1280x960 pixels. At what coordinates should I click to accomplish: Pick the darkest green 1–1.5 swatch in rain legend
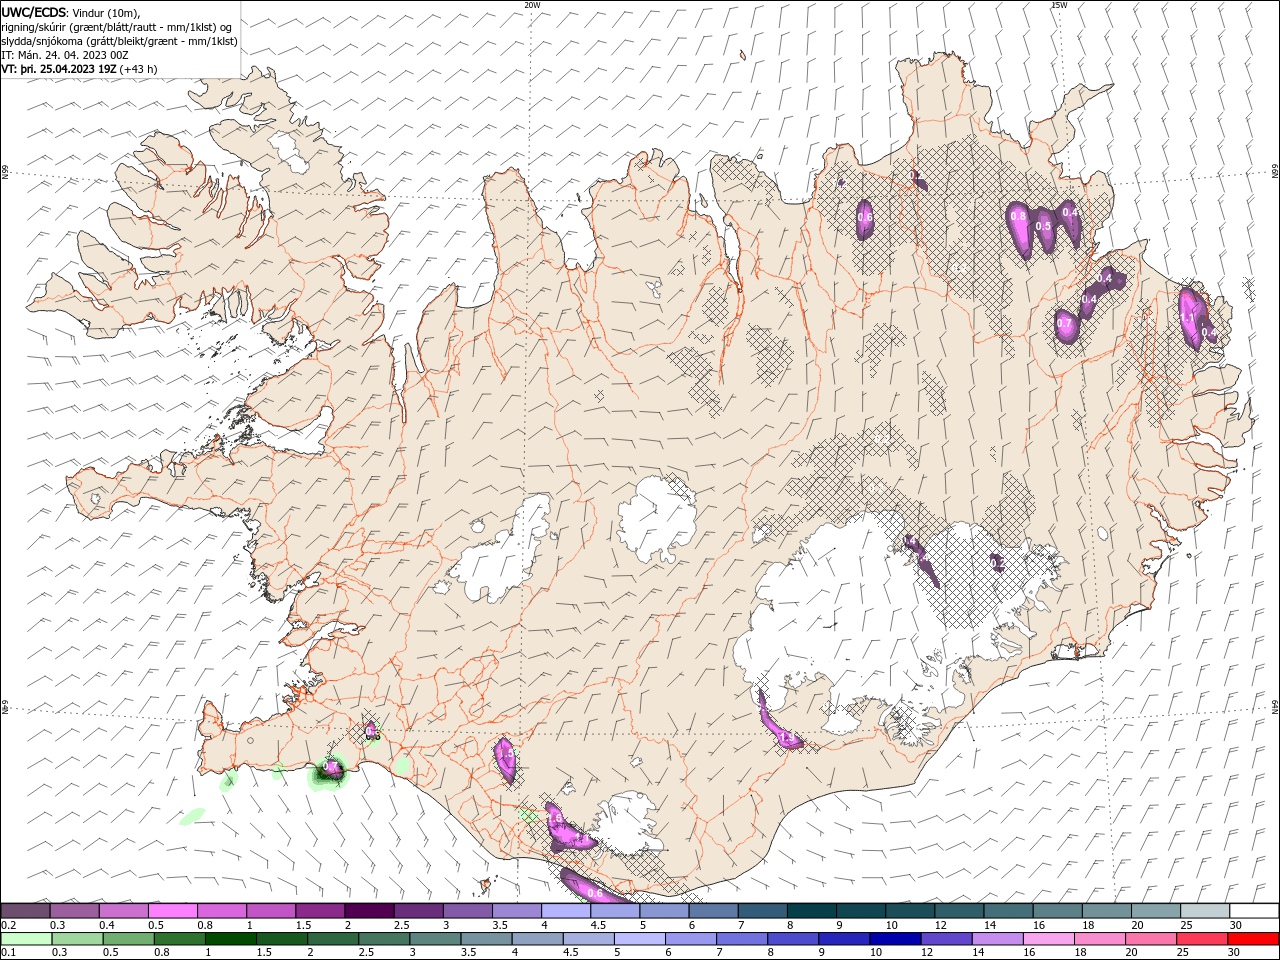pos(230,939)
